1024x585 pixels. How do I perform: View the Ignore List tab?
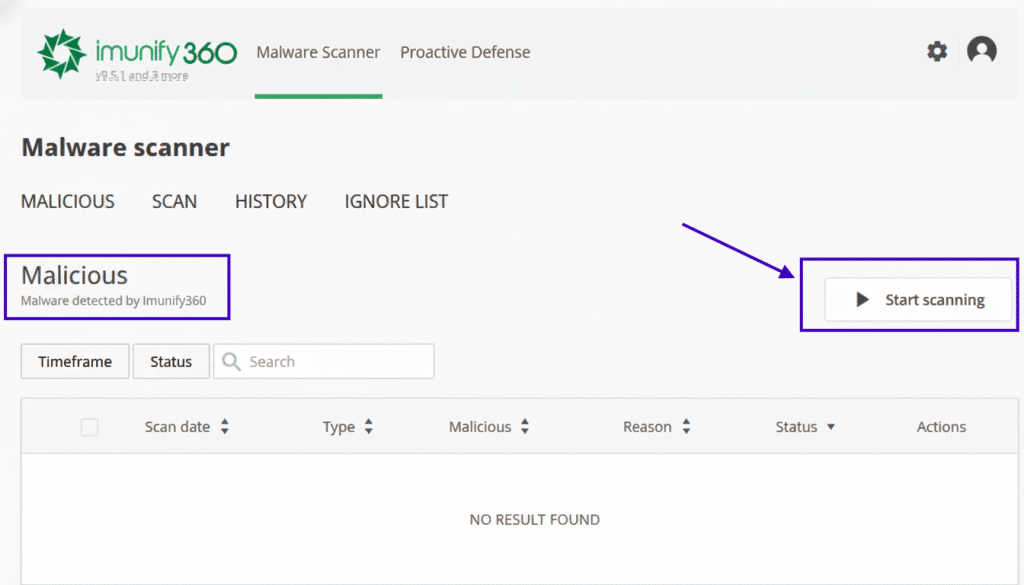[x=395, y=201]
